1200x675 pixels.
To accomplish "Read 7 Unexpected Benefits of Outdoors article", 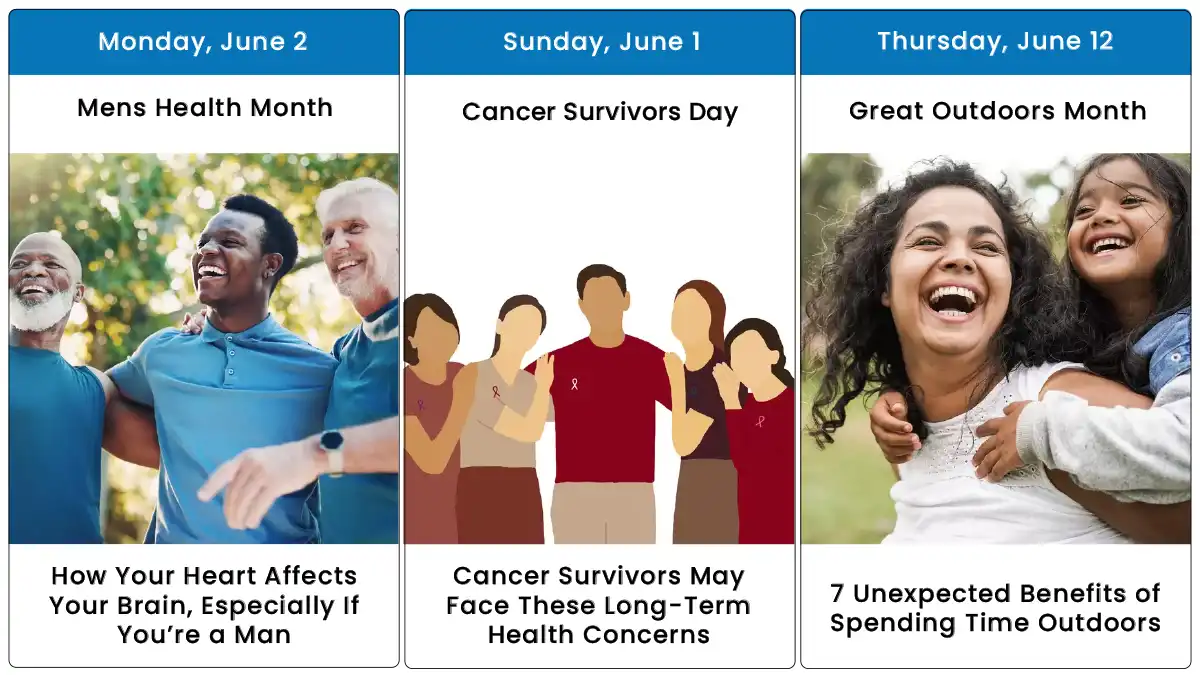I will pyautogui.click(x=995, y=608).
